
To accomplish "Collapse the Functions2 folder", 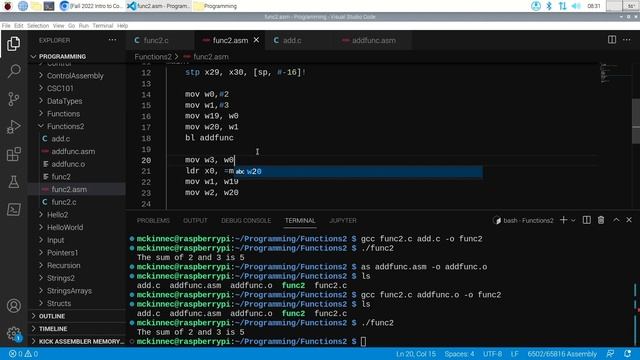I will (65, 126).
